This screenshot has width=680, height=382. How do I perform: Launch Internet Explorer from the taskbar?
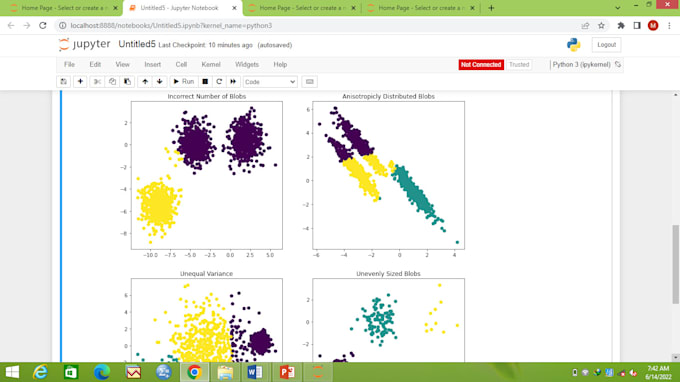tap(41, 372)
